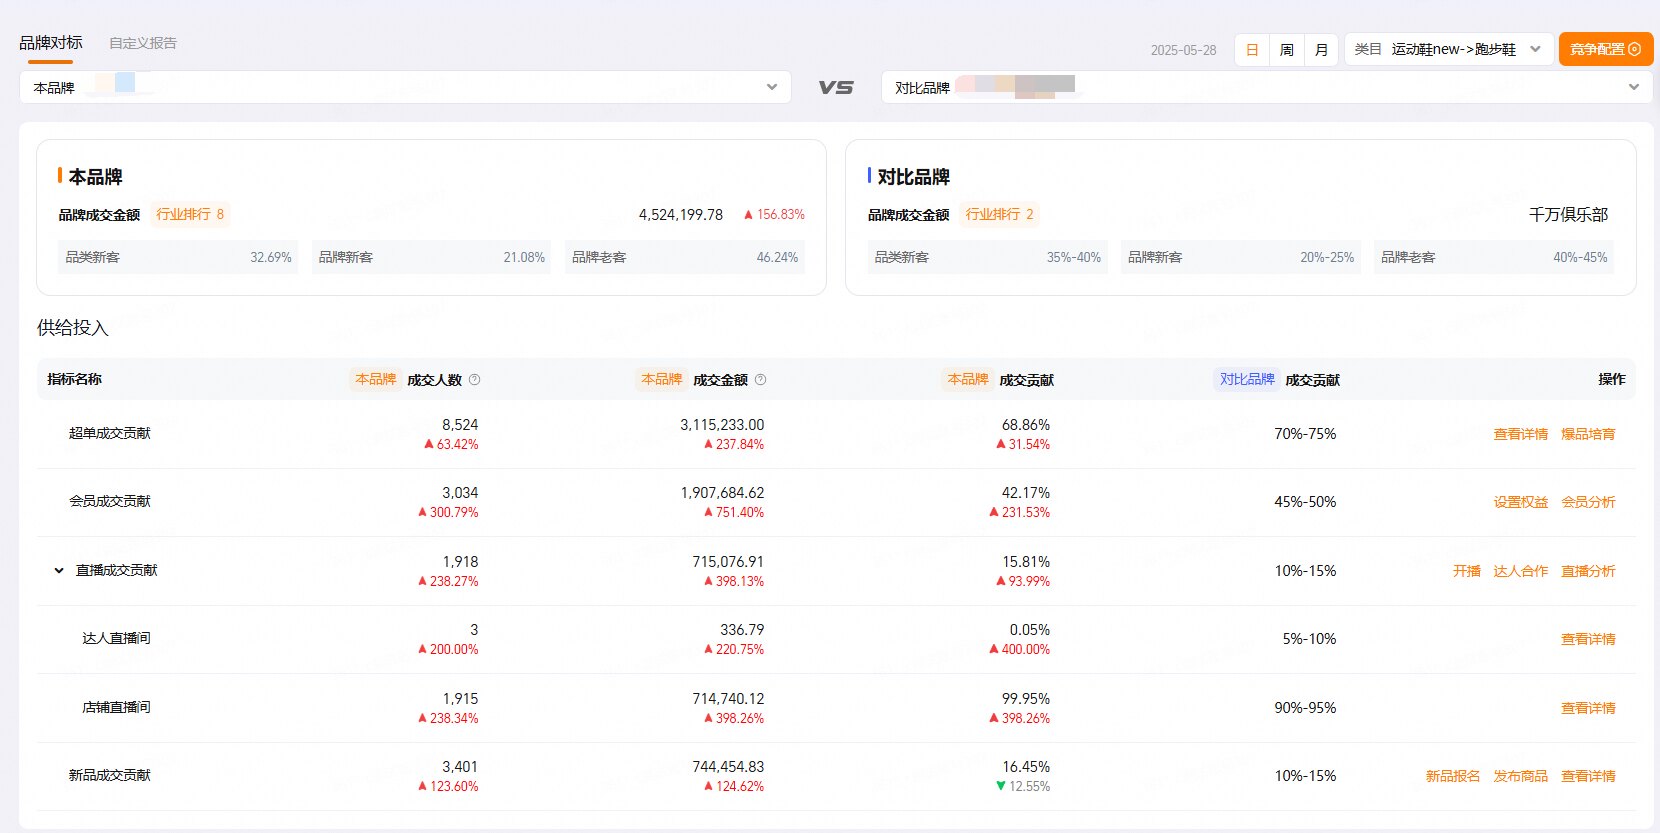Open 达人合作 link
The image size is (1660, 833).
pos(1521,571)
